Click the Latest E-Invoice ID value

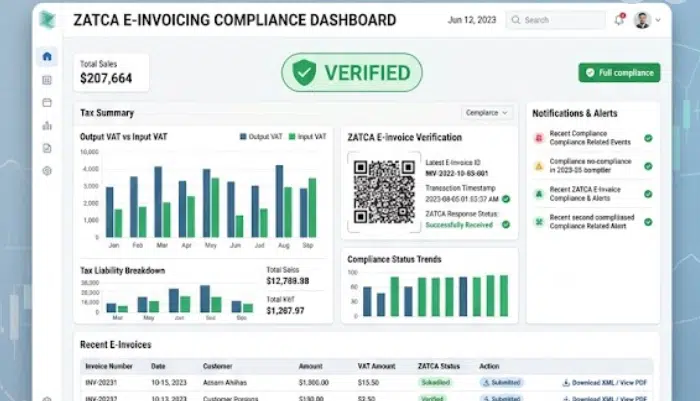point(457,173)
